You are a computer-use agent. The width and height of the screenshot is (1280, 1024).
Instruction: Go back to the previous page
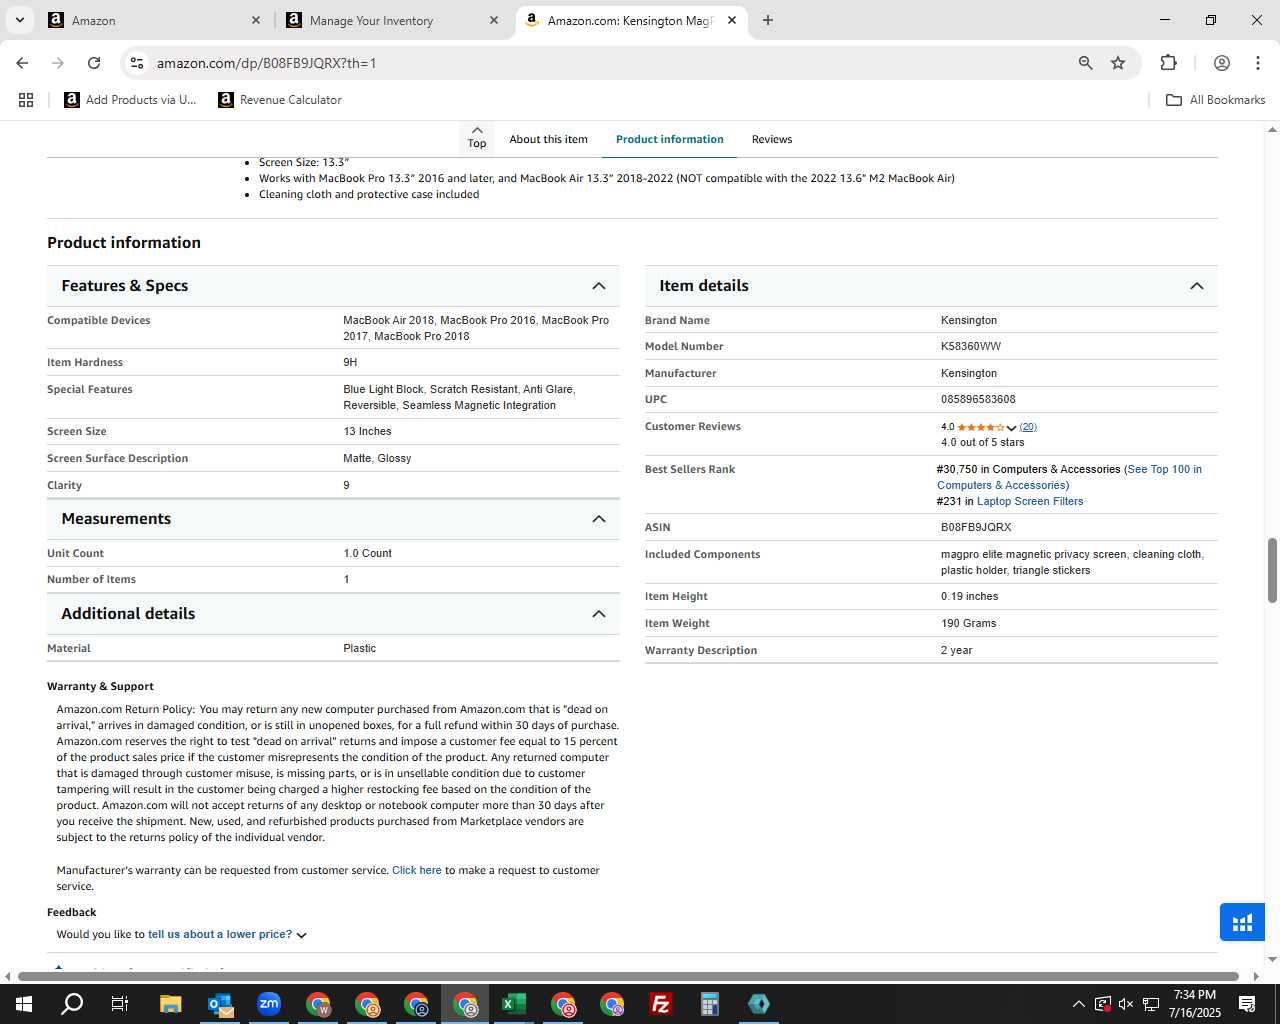pos(22,63)
